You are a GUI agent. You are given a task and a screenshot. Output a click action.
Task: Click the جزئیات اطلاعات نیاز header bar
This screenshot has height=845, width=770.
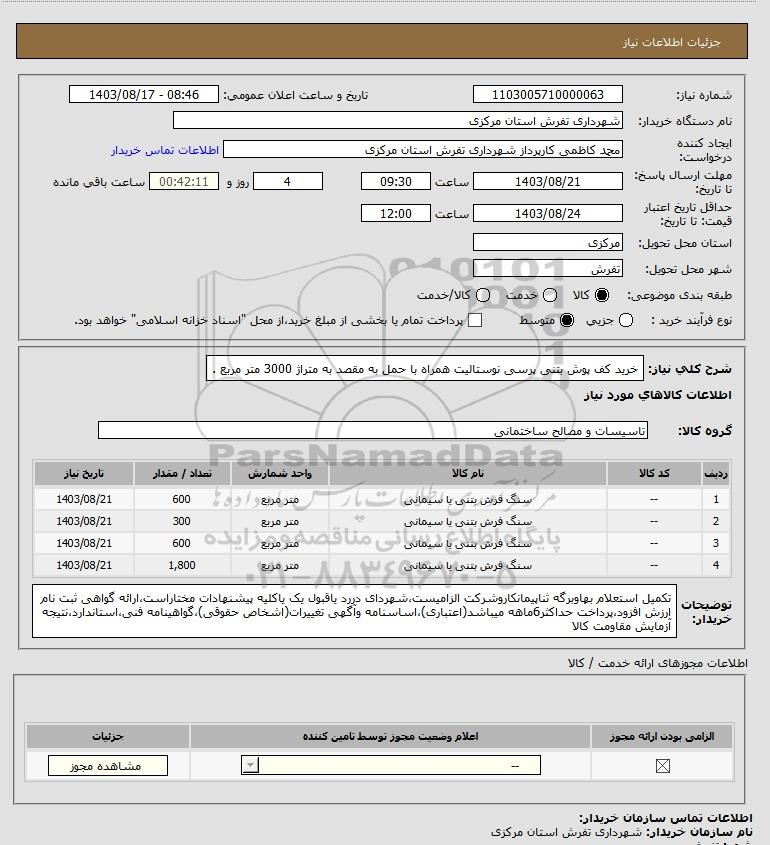coord(382,41)
